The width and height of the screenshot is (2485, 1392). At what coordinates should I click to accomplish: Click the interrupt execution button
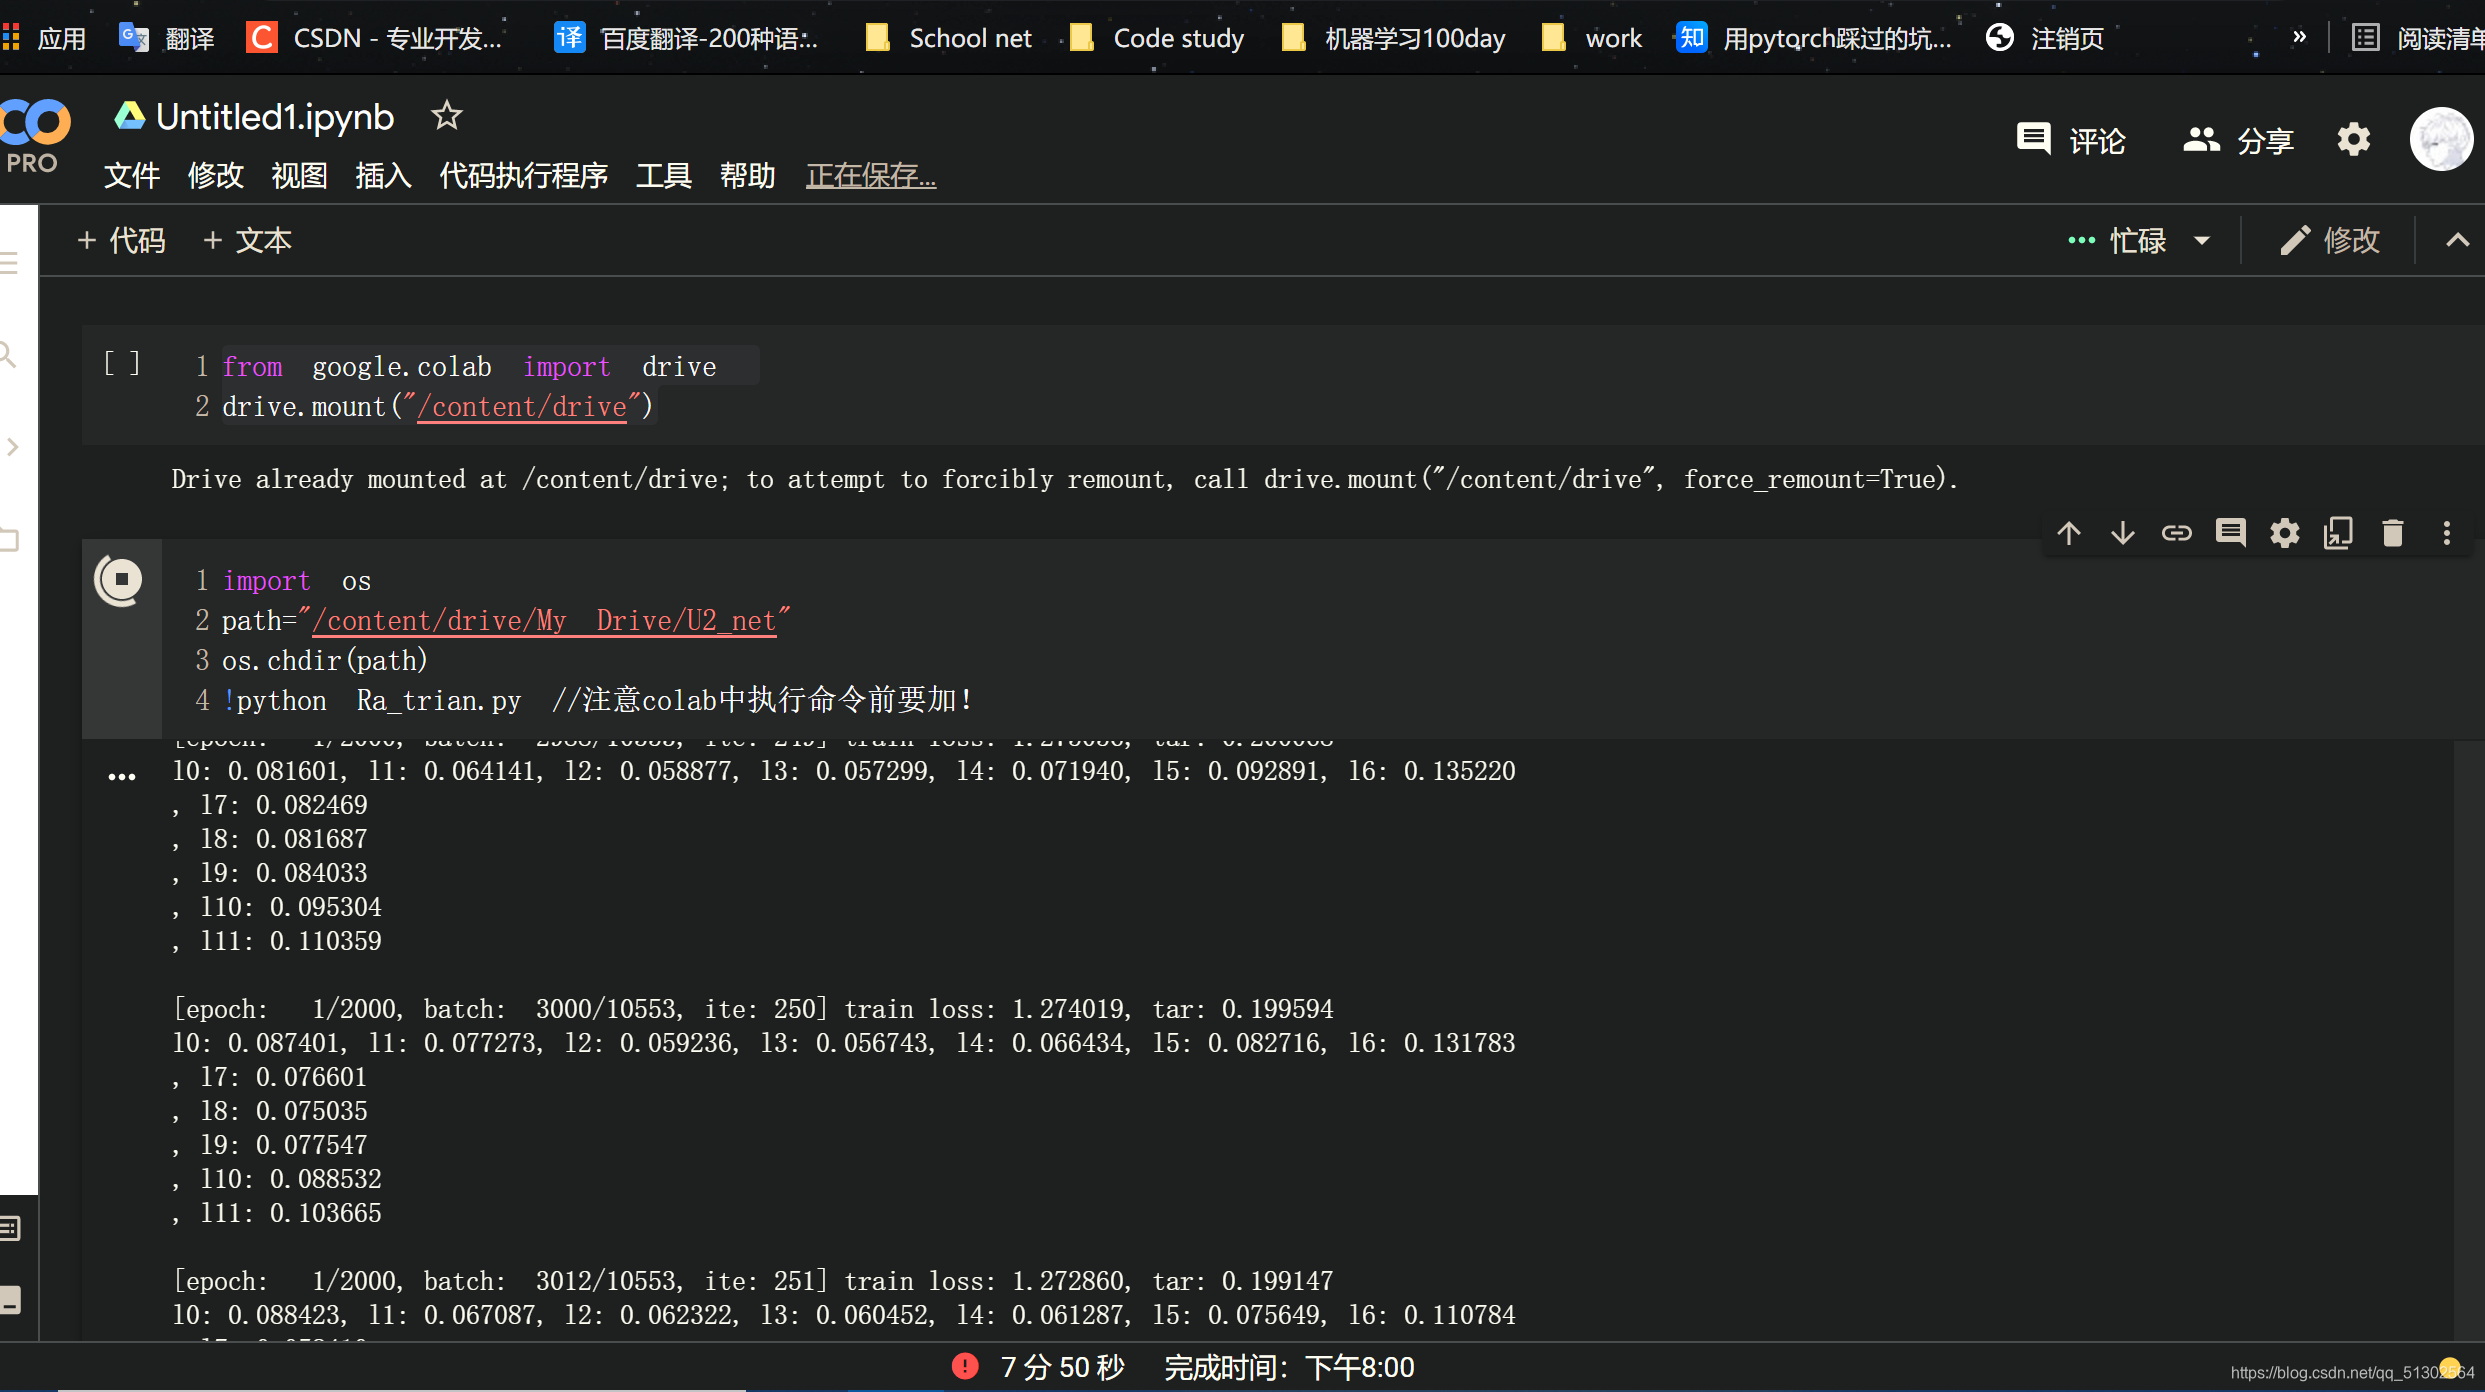[121, 580]
